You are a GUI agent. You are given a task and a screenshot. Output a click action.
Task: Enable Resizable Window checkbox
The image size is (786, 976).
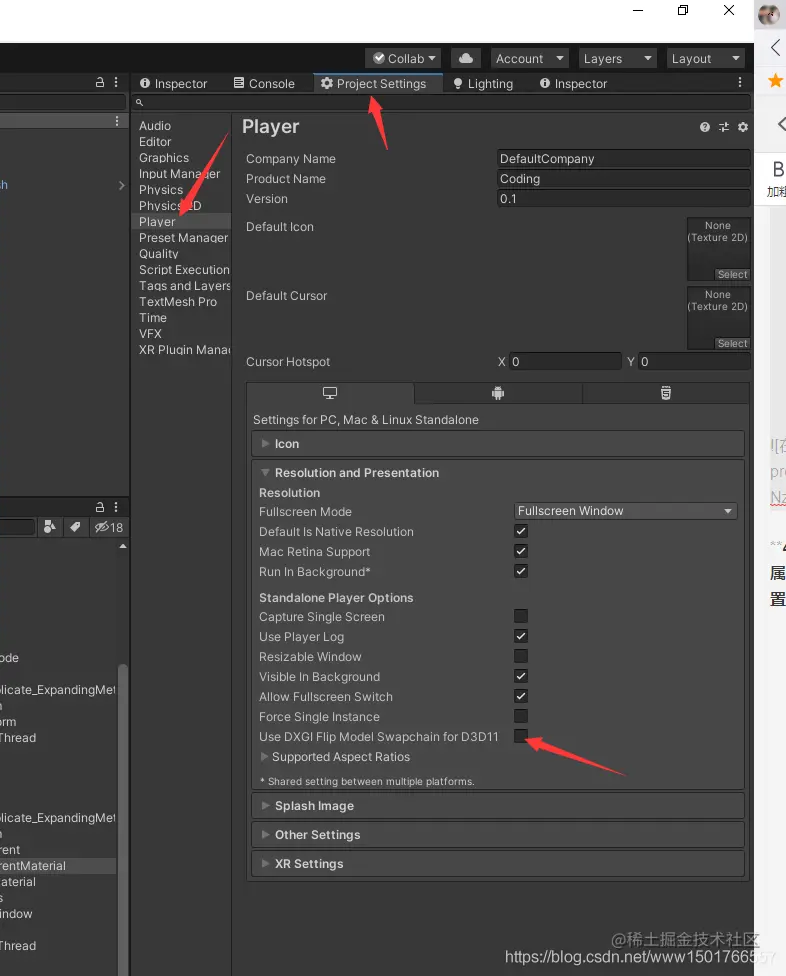(521, 656)
